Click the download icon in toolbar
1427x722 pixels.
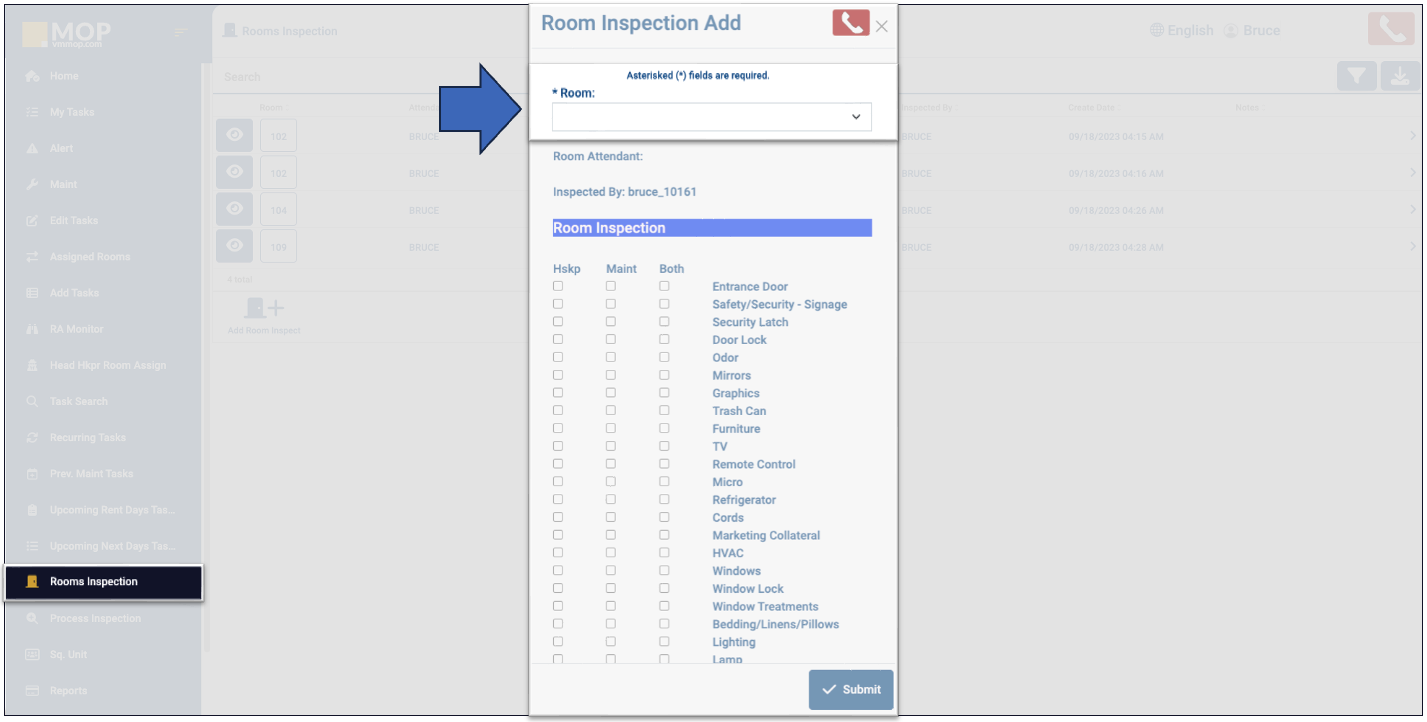(1400, 76)
